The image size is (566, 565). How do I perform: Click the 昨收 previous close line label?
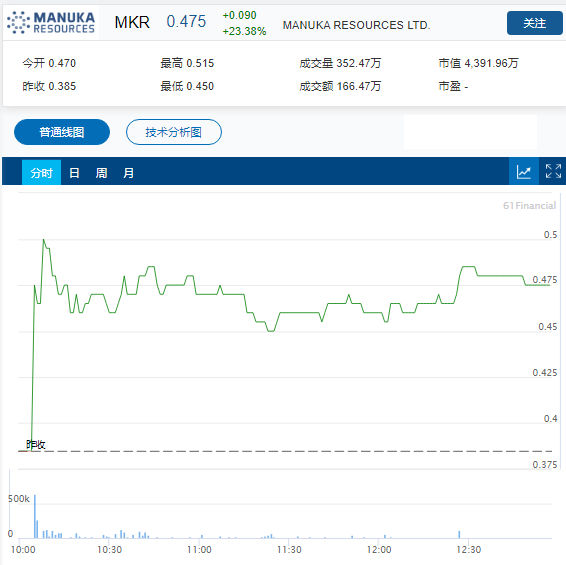[36, 444]
